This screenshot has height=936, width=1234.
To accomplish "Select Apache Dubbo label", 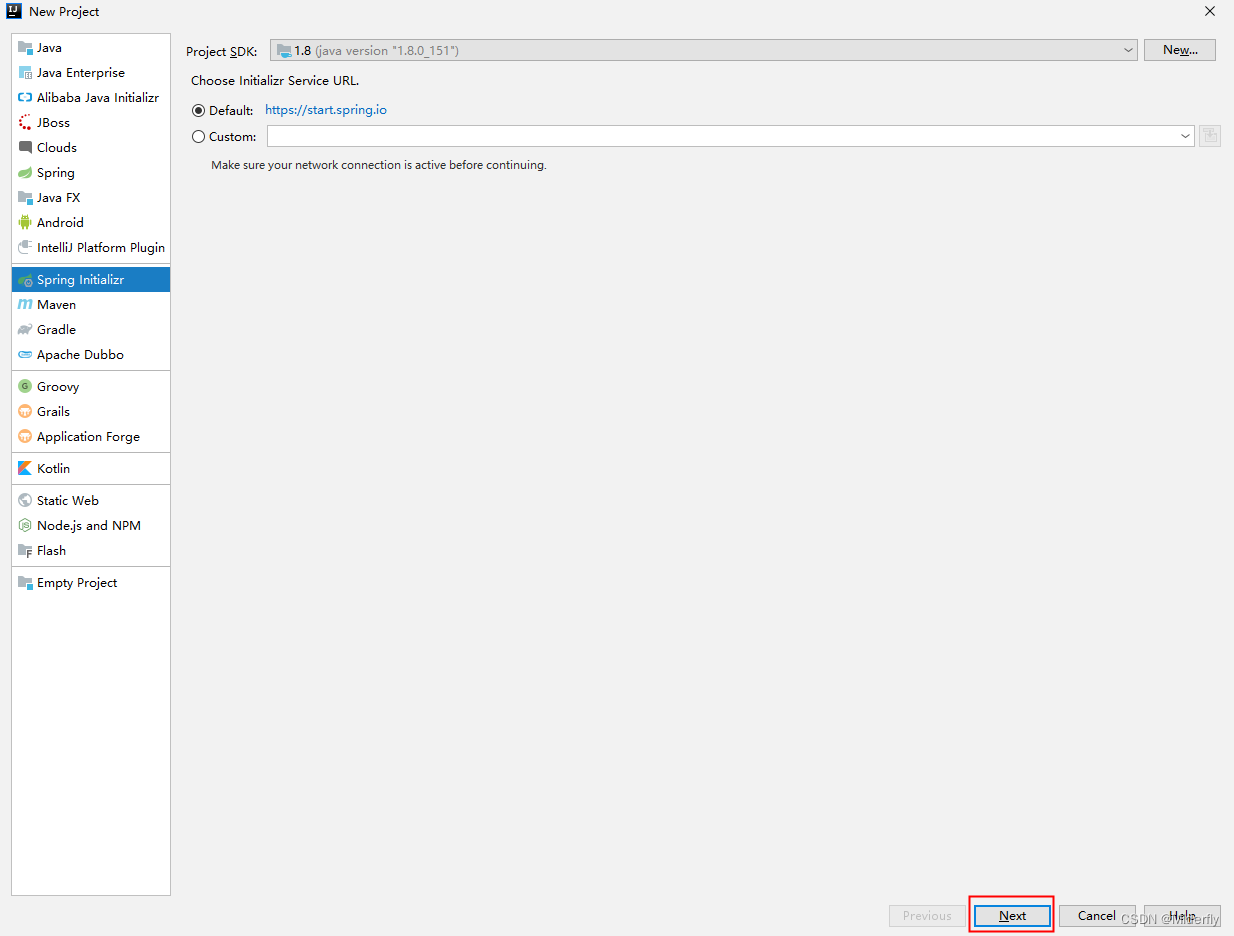I will click(x=80, y=355).
